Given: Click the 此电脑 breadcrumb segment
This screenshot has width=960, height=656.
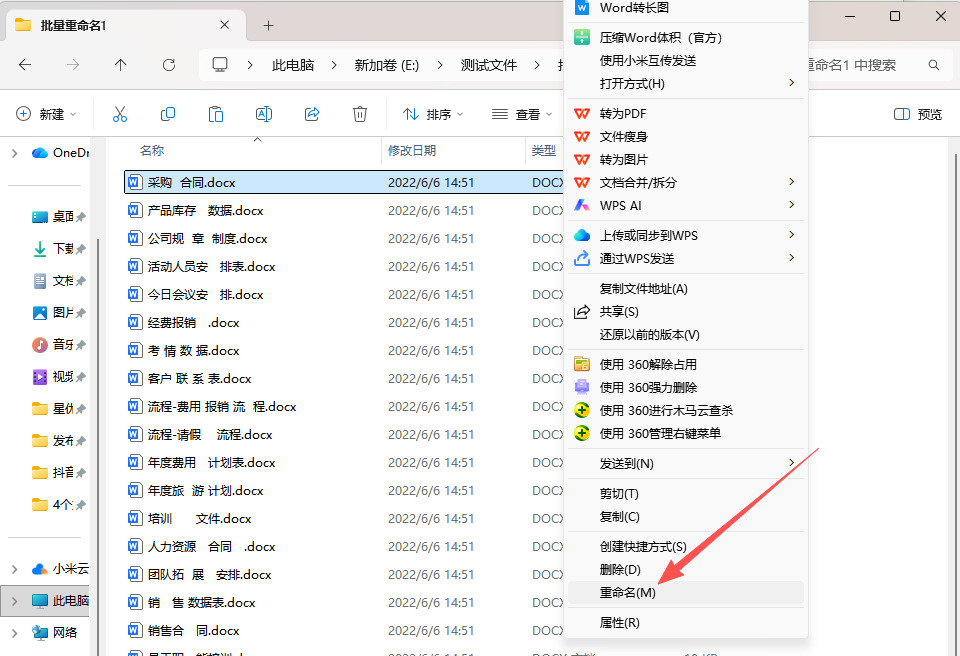Looking at the screenshot, I should pos(293,65).
